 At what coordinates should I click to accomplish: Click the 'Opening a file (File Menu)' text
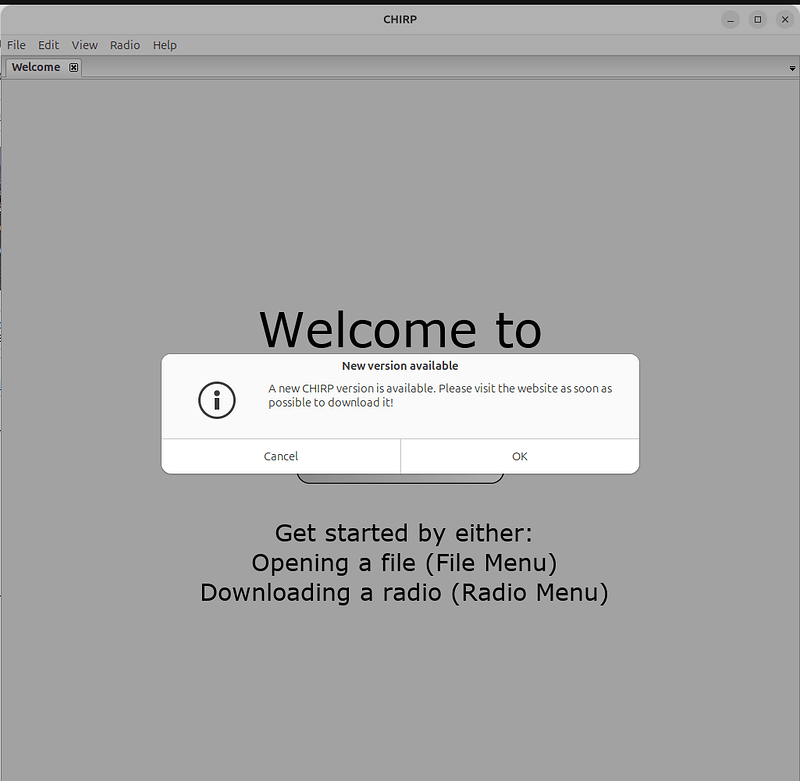[404, 563]
